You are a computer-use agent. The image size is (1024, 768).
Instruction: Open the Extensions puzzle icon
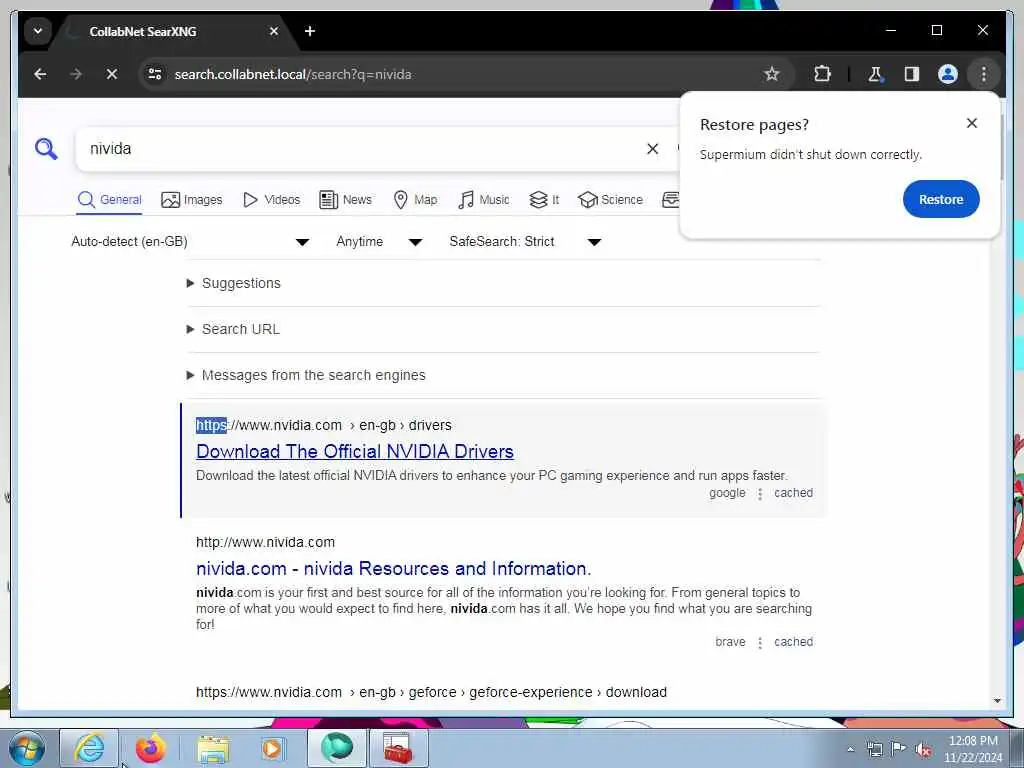[x=822, y=74]
